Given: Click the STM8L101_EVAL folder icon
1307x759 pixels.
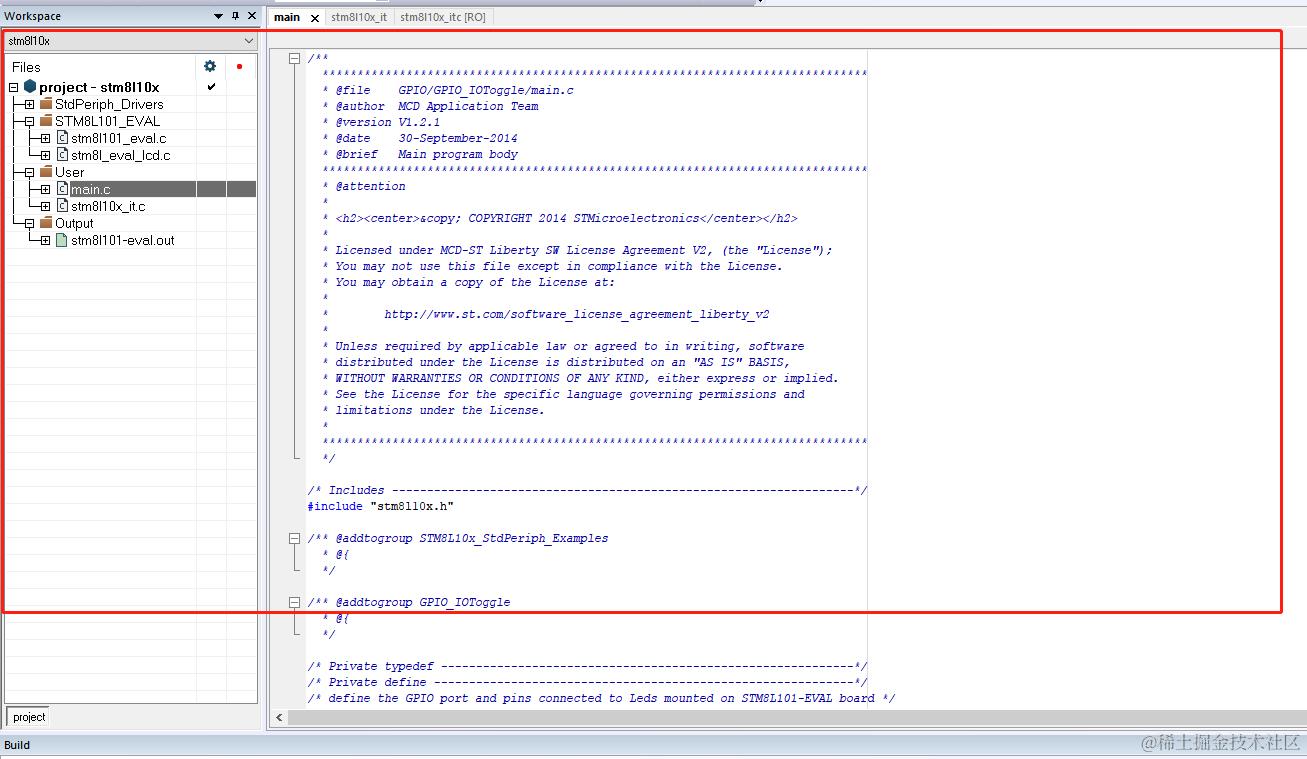Looking at the screenshot, I should click(x=46, y=121).
